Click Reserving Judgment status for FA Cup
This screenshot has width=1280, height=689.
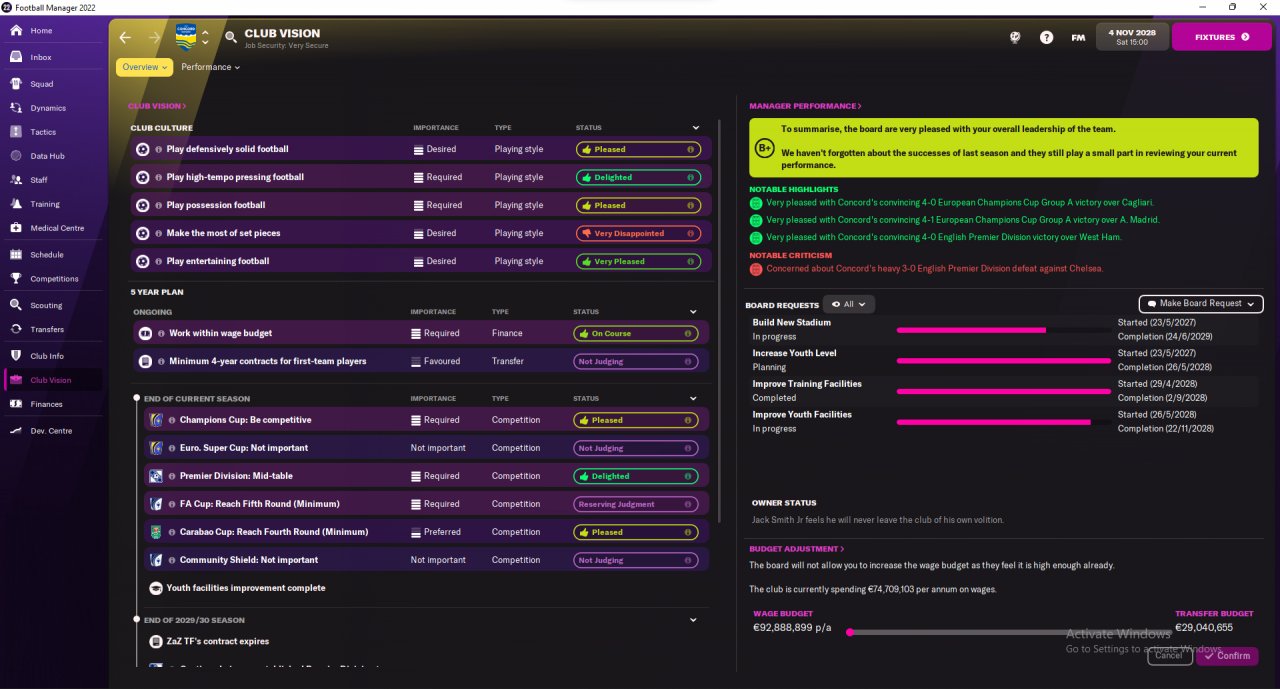click(x=636, y=504)
